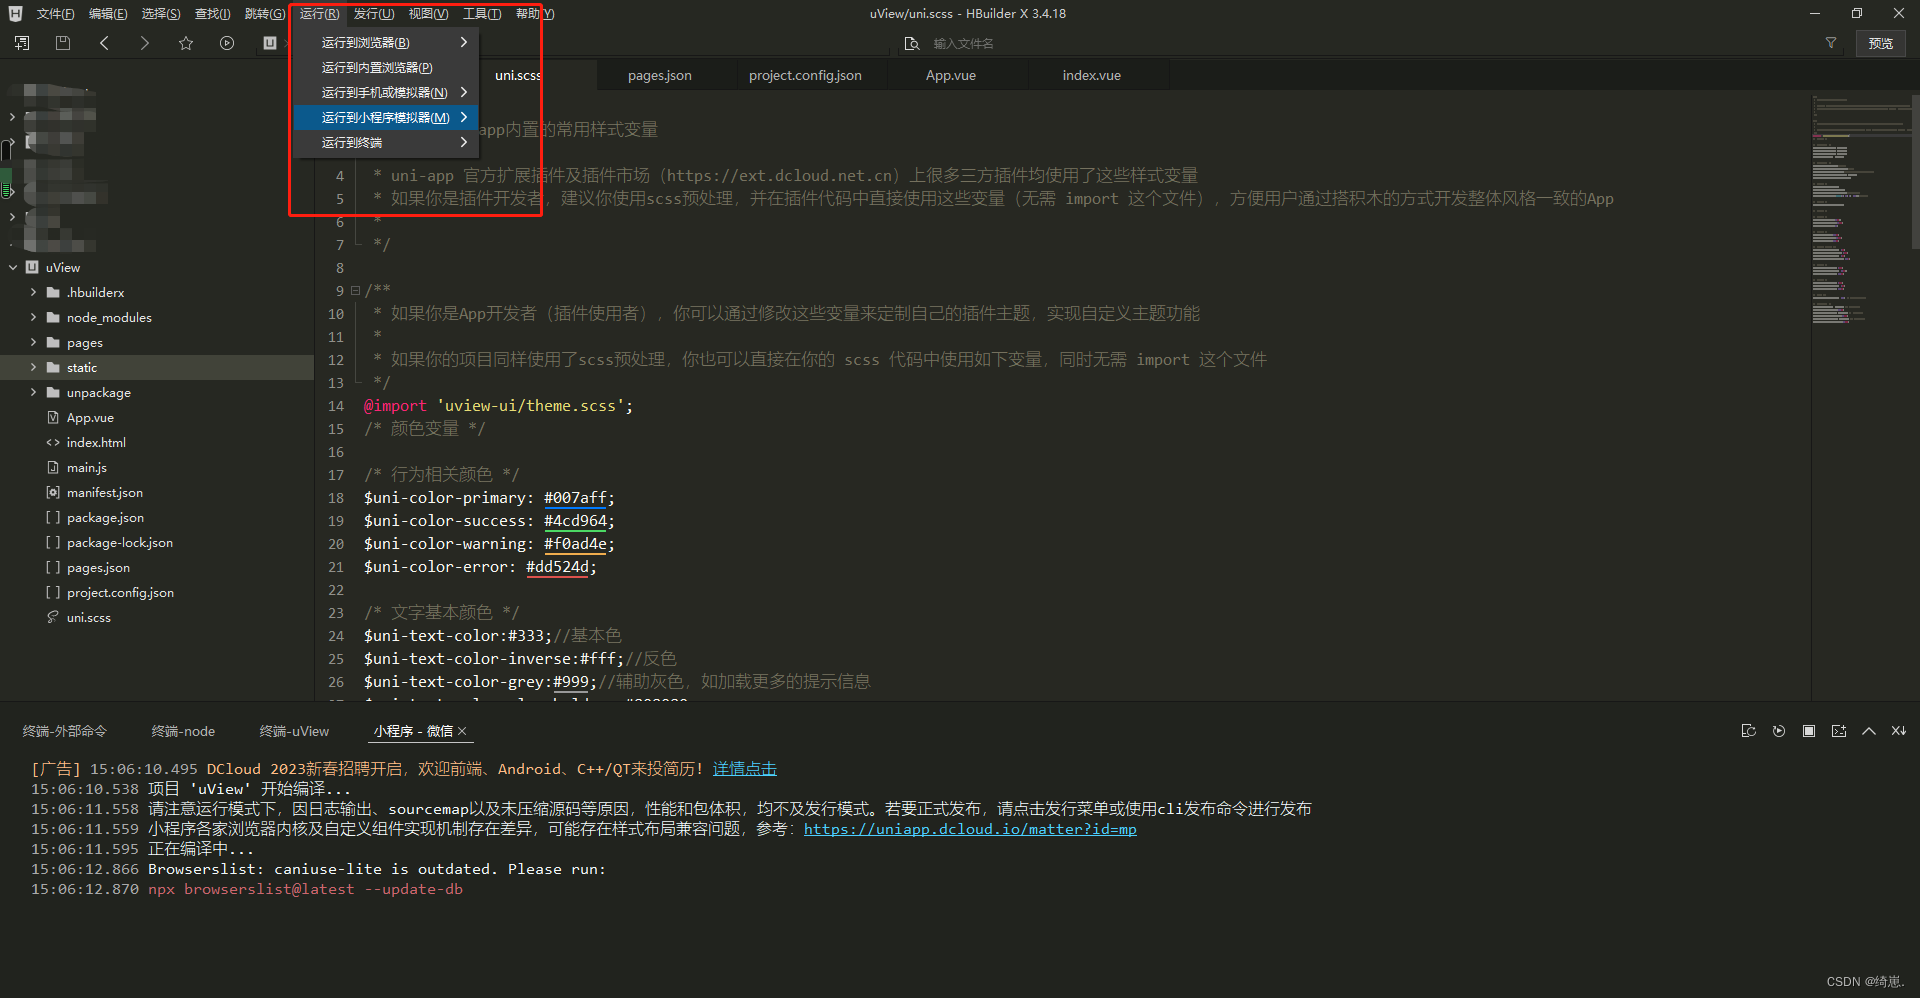This screenshot has height=998, width=1920.
Task: Stop compilation with the square stop icon
Action: click(x=1808, y=731)
